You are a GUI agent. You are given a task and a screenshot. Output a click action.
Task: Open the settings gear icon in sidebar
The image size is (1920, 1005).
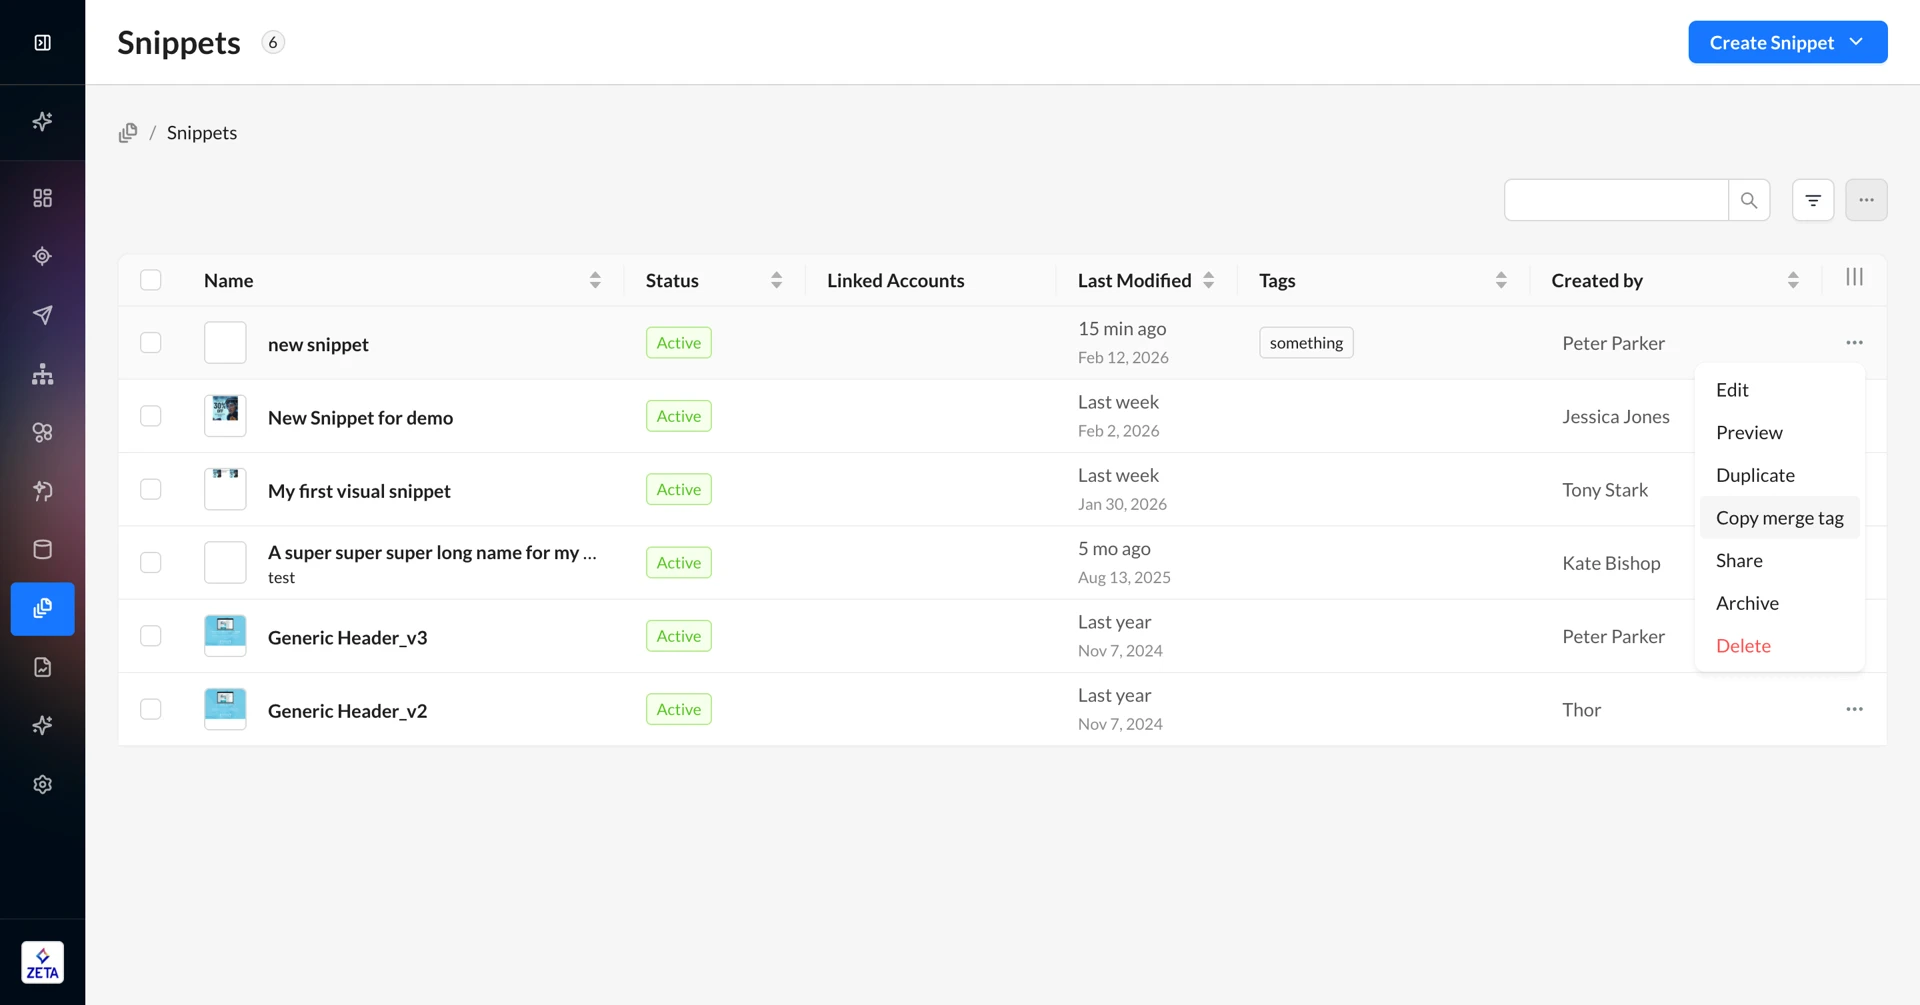pos(42,784)
